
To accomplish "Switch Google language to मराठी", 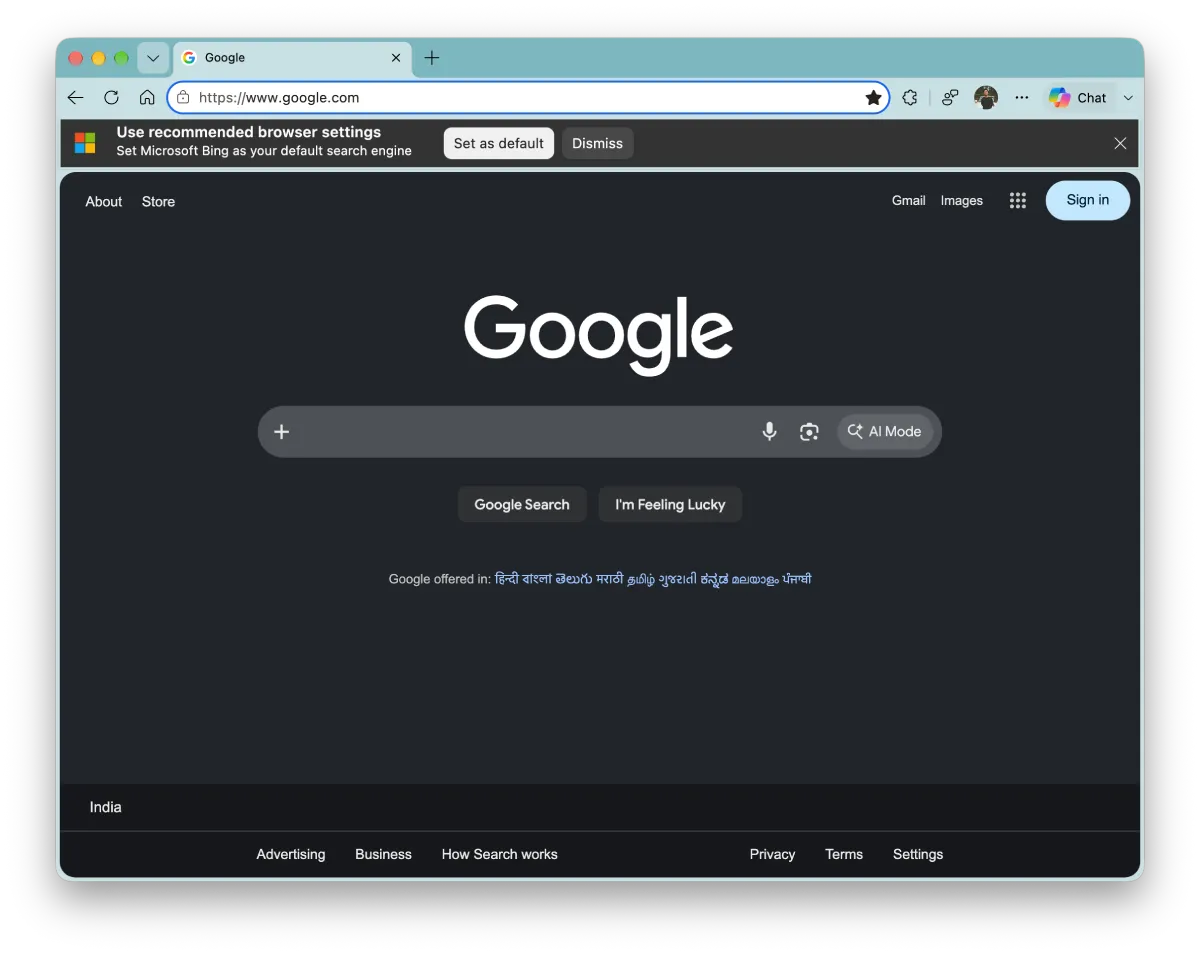I will (610, 579).
